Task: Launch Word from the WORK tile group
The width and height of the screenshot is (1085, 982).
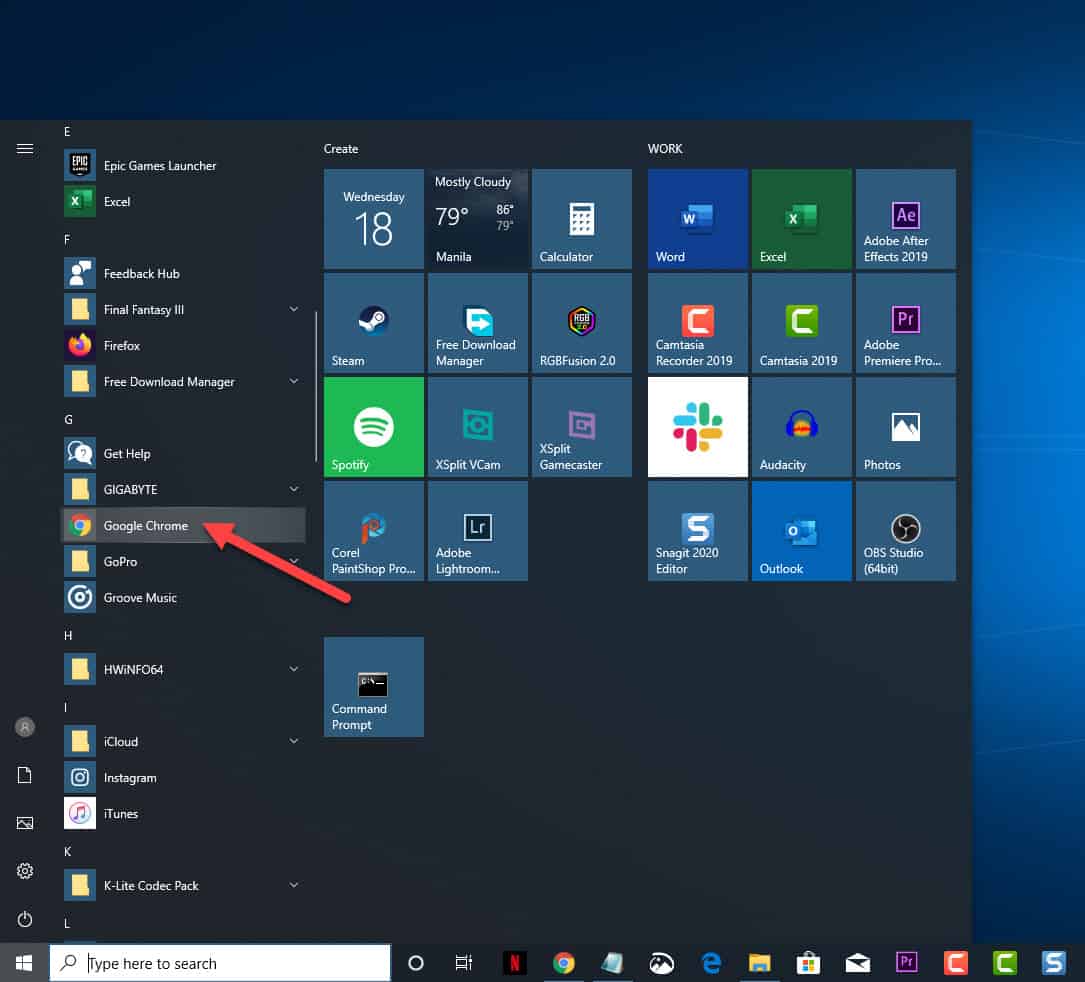Action: [x=698, y=219]
